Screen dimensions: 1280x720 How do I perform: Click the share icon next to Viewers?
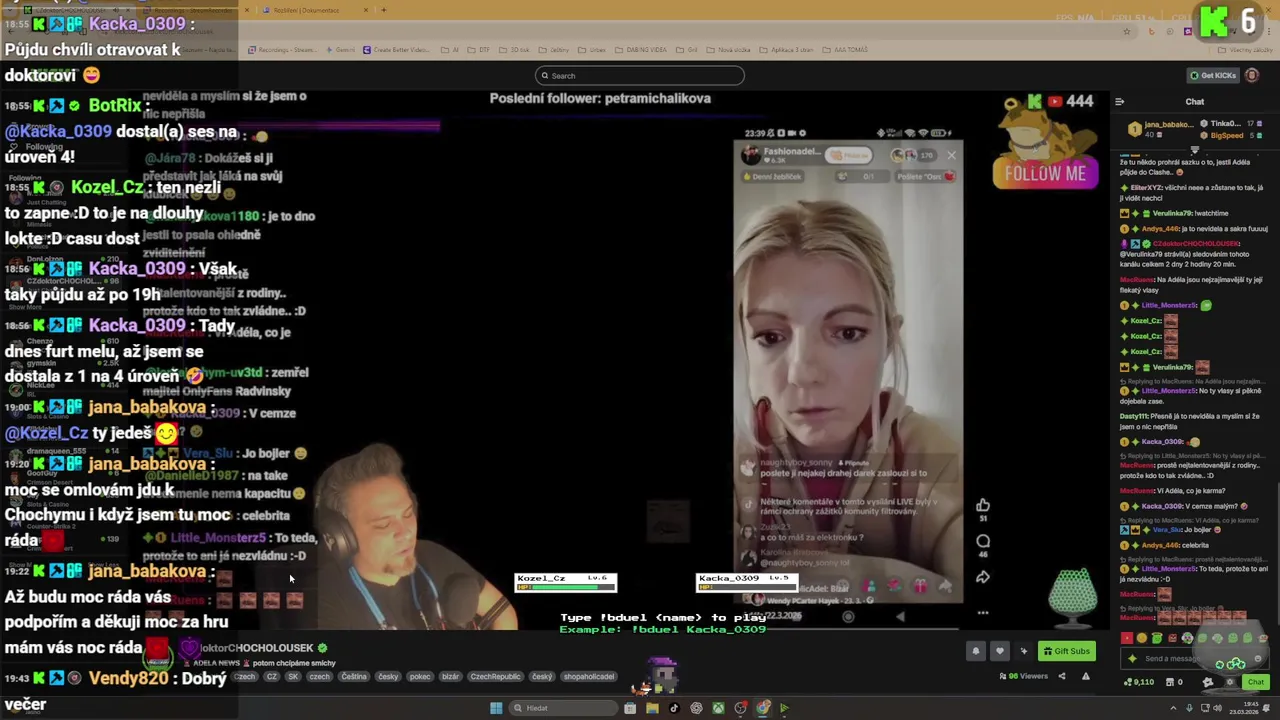[1062, 676]
